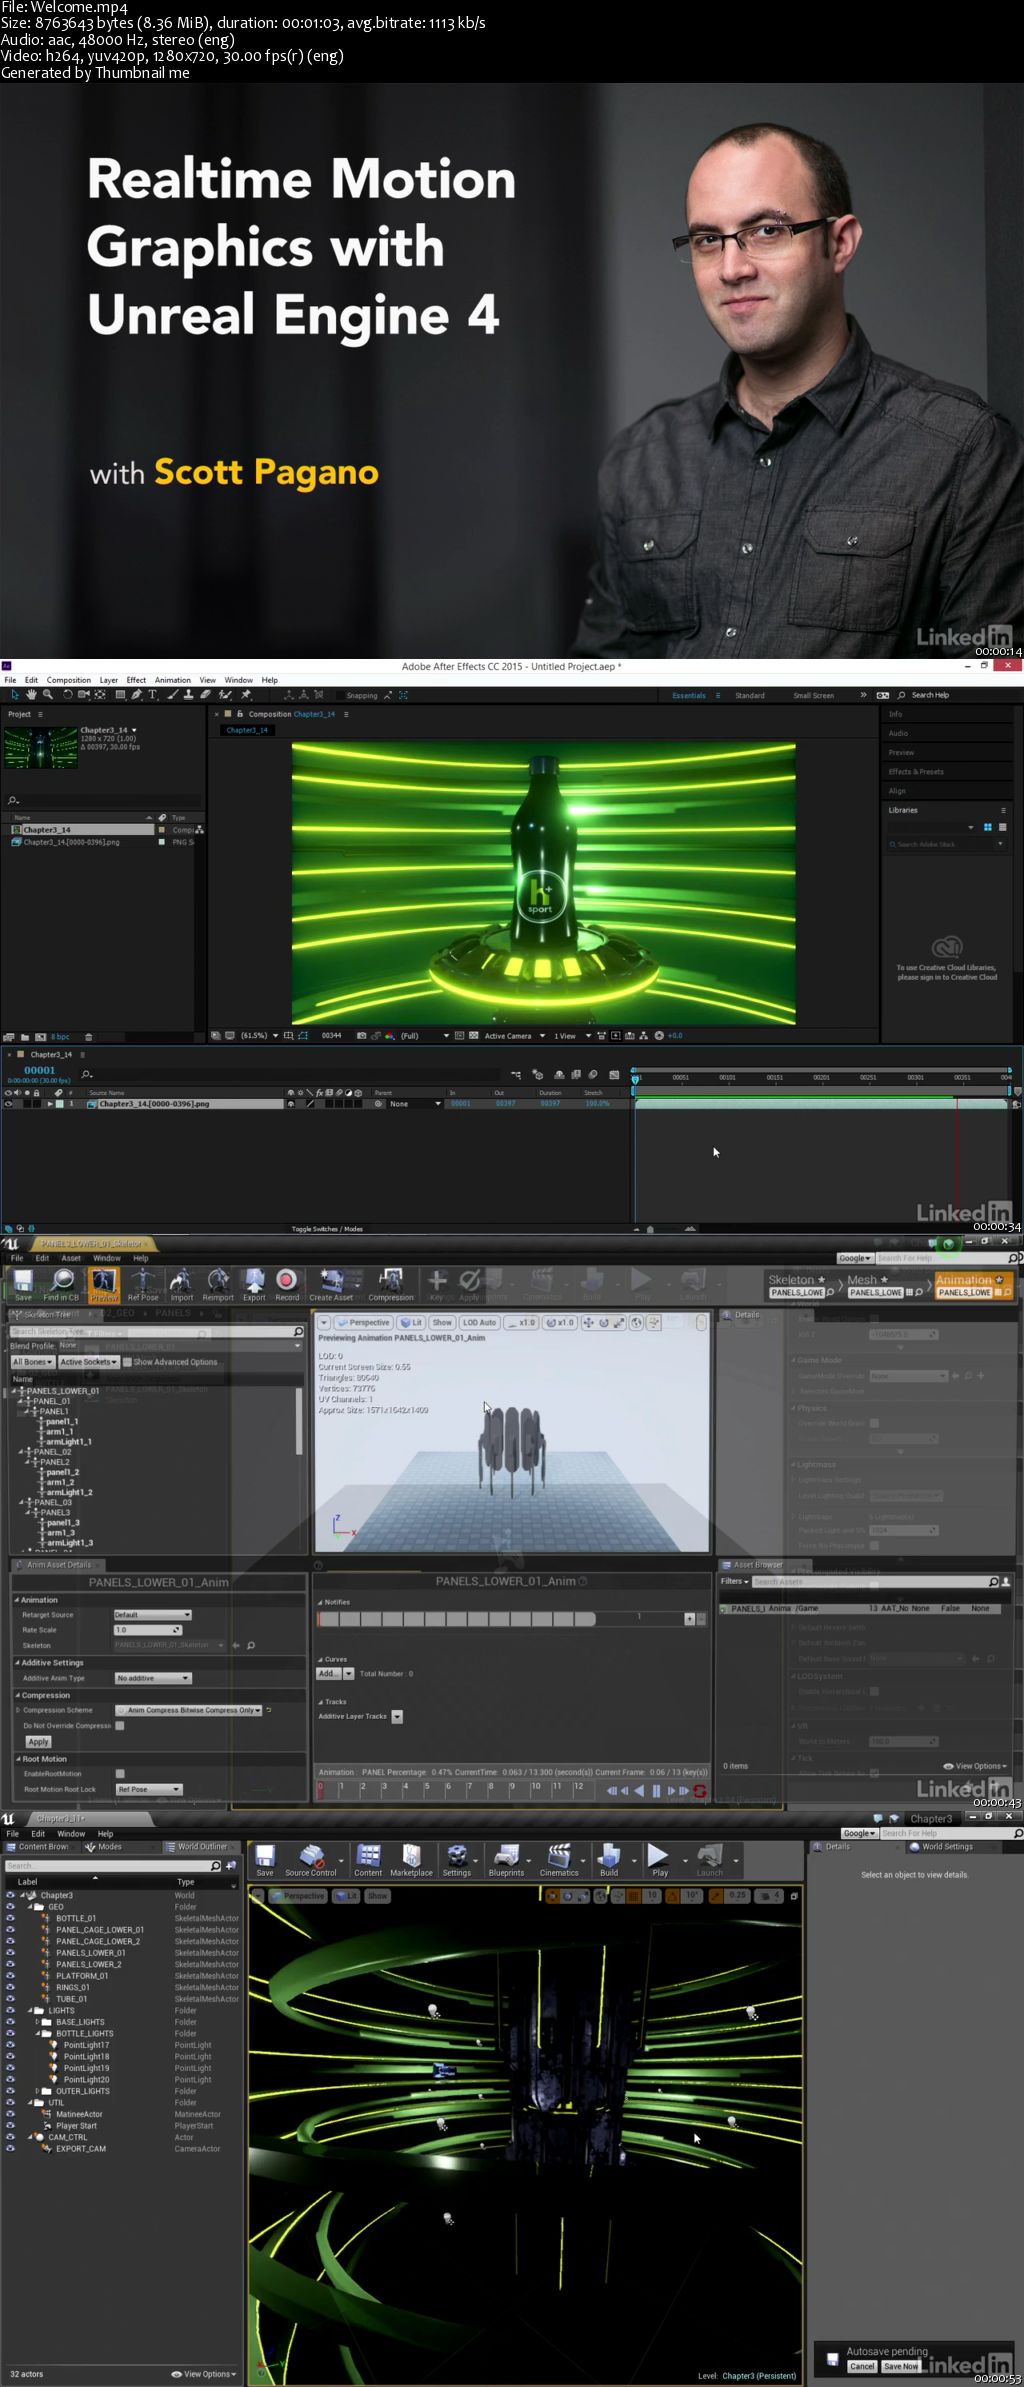Open Content browser from level editor toolbar
The width and height of the screenshot is (1024, 2387).
coord(368,1860)
